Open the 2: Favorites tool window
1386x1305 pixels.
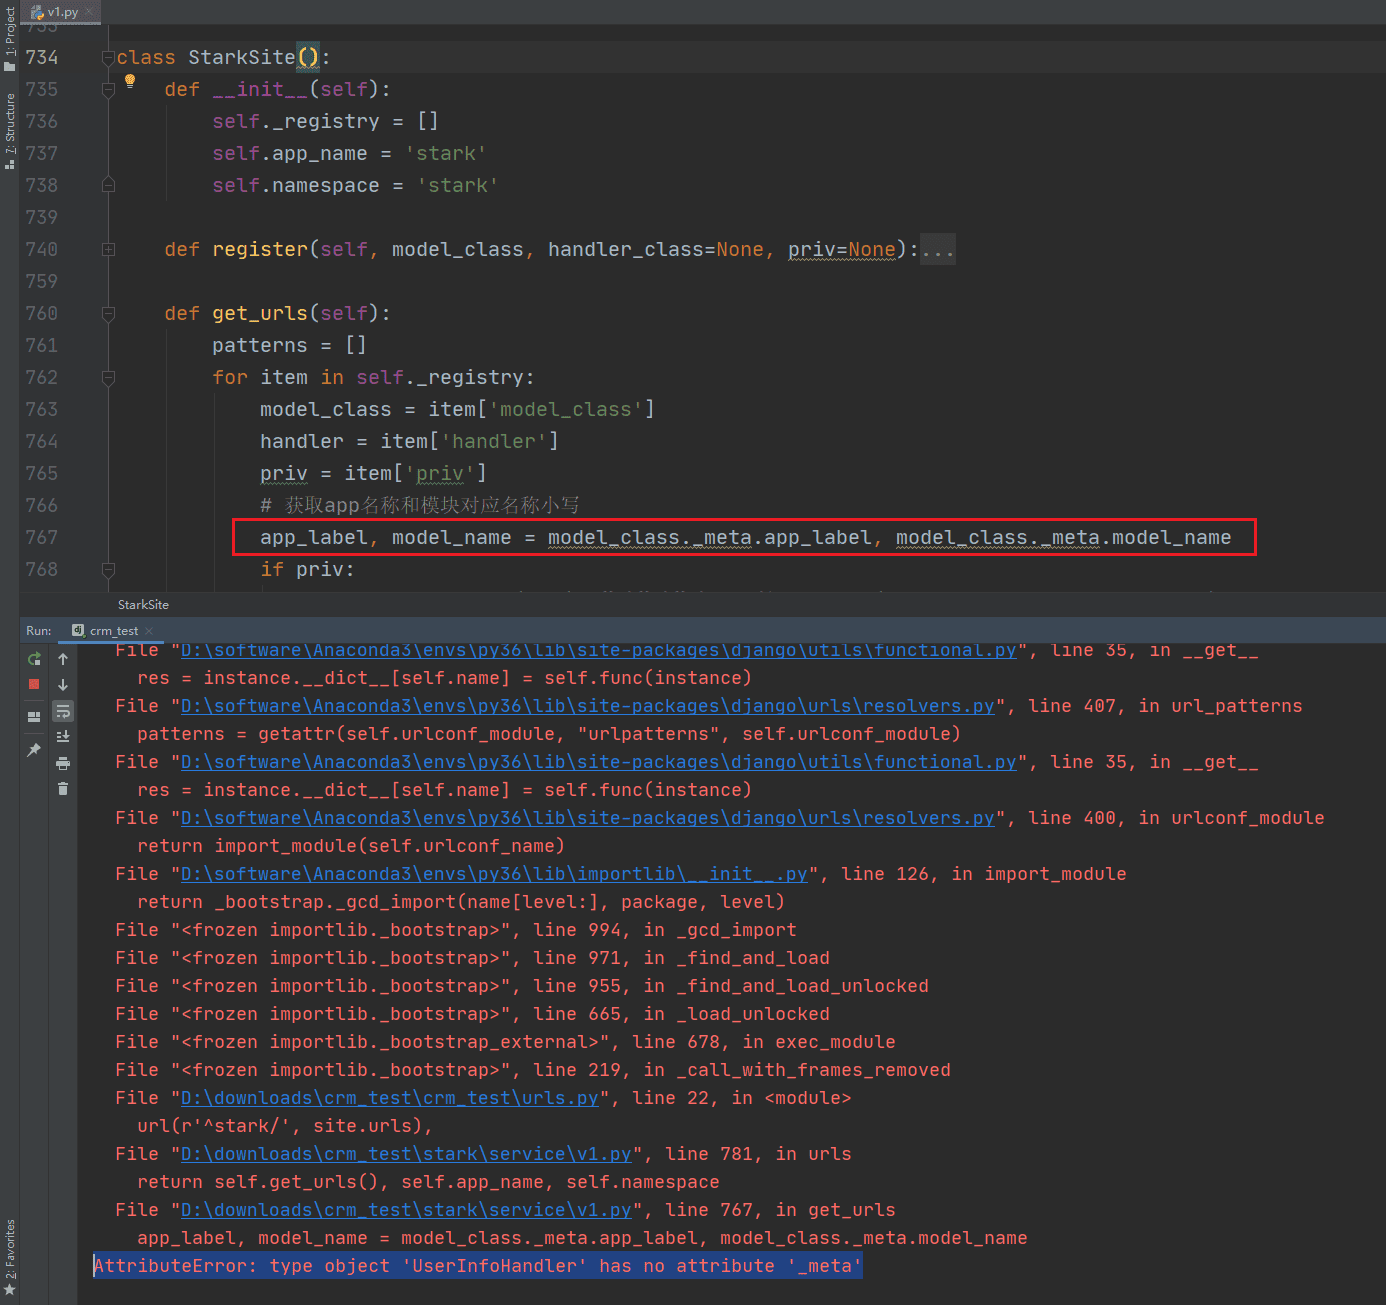point(10,1257)
